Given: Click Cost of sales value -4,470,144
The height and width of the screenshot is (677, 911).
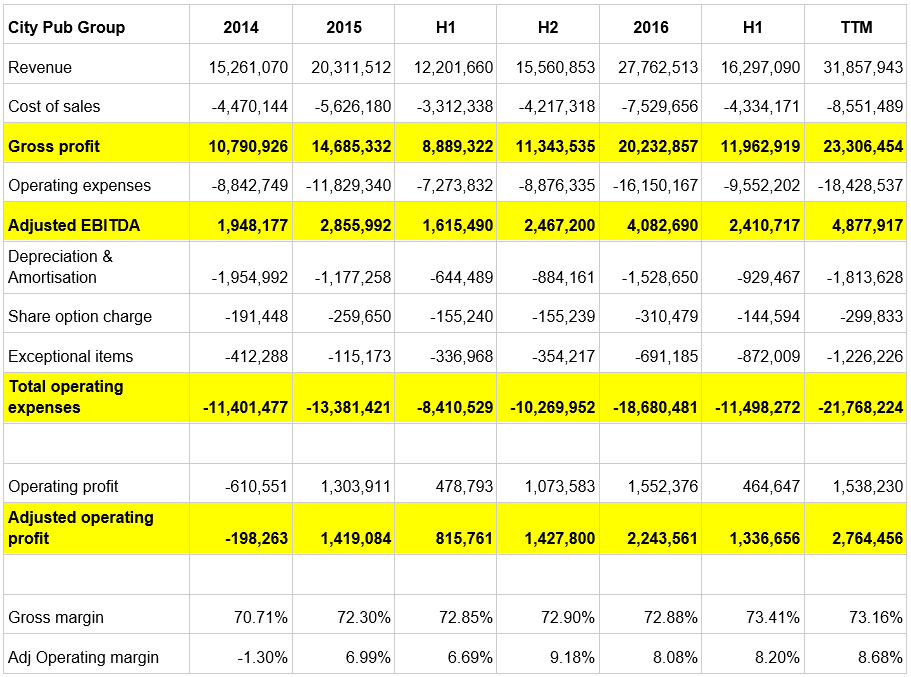Looking at the screenshot, I should click(x=249, y=106).
